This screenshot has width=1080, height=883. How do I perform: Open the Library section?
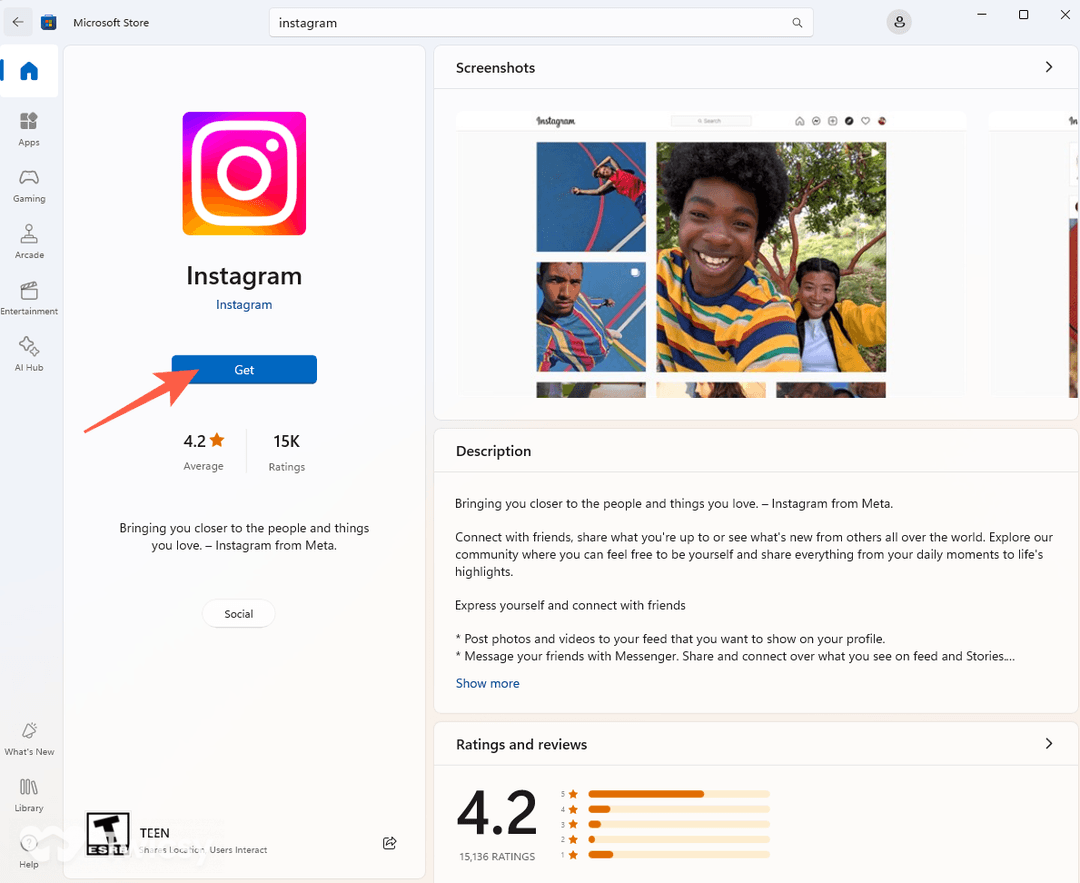click(29, 795)
